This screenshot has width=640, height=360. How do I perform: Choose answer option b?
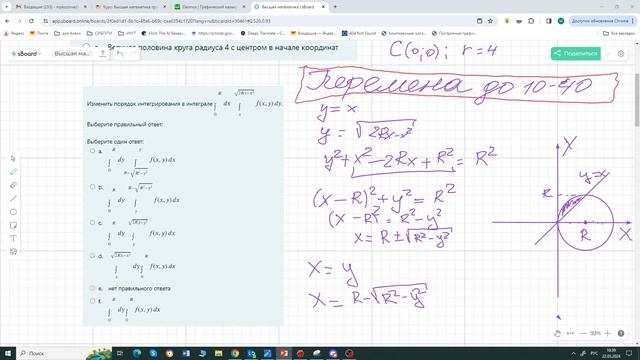(x=92, y=187)
